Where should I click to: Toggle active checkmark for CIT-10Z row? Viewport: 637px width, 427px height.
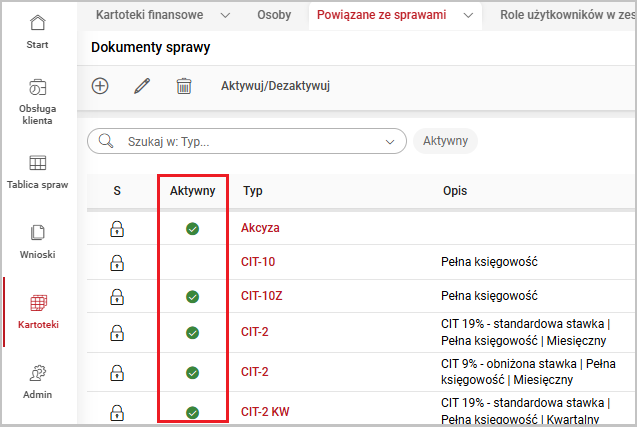coord(192,297)
